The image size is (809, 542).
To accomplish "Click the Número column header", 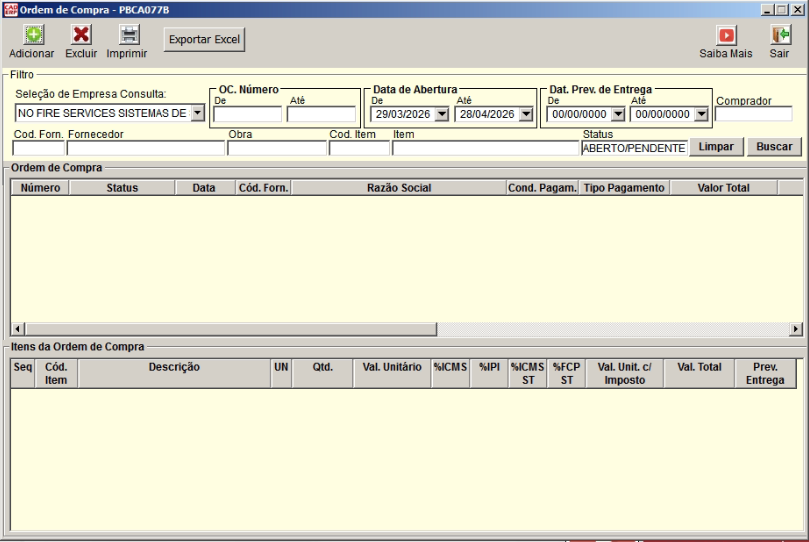I will coord(40,188).
